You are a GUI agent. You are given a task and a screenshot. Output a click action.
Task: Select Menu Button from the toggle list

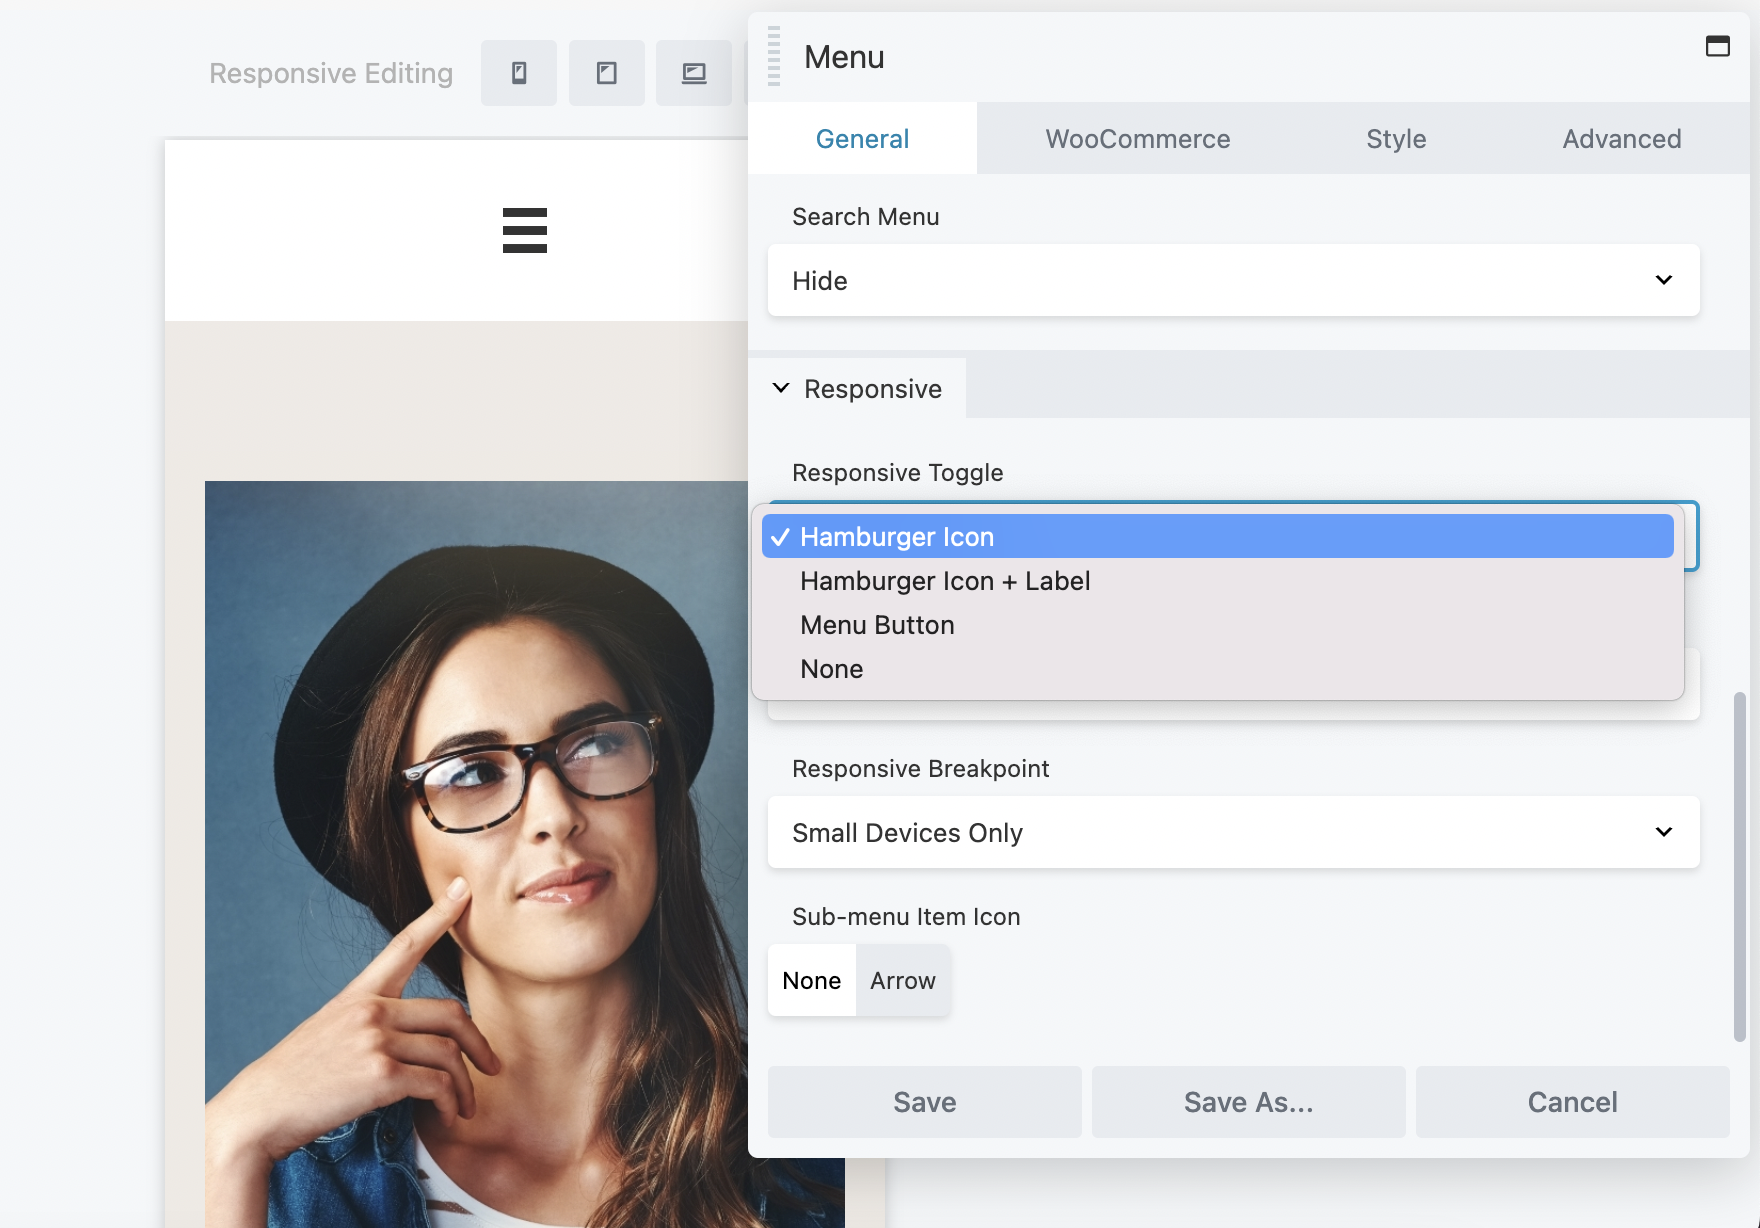pos(876,624)
